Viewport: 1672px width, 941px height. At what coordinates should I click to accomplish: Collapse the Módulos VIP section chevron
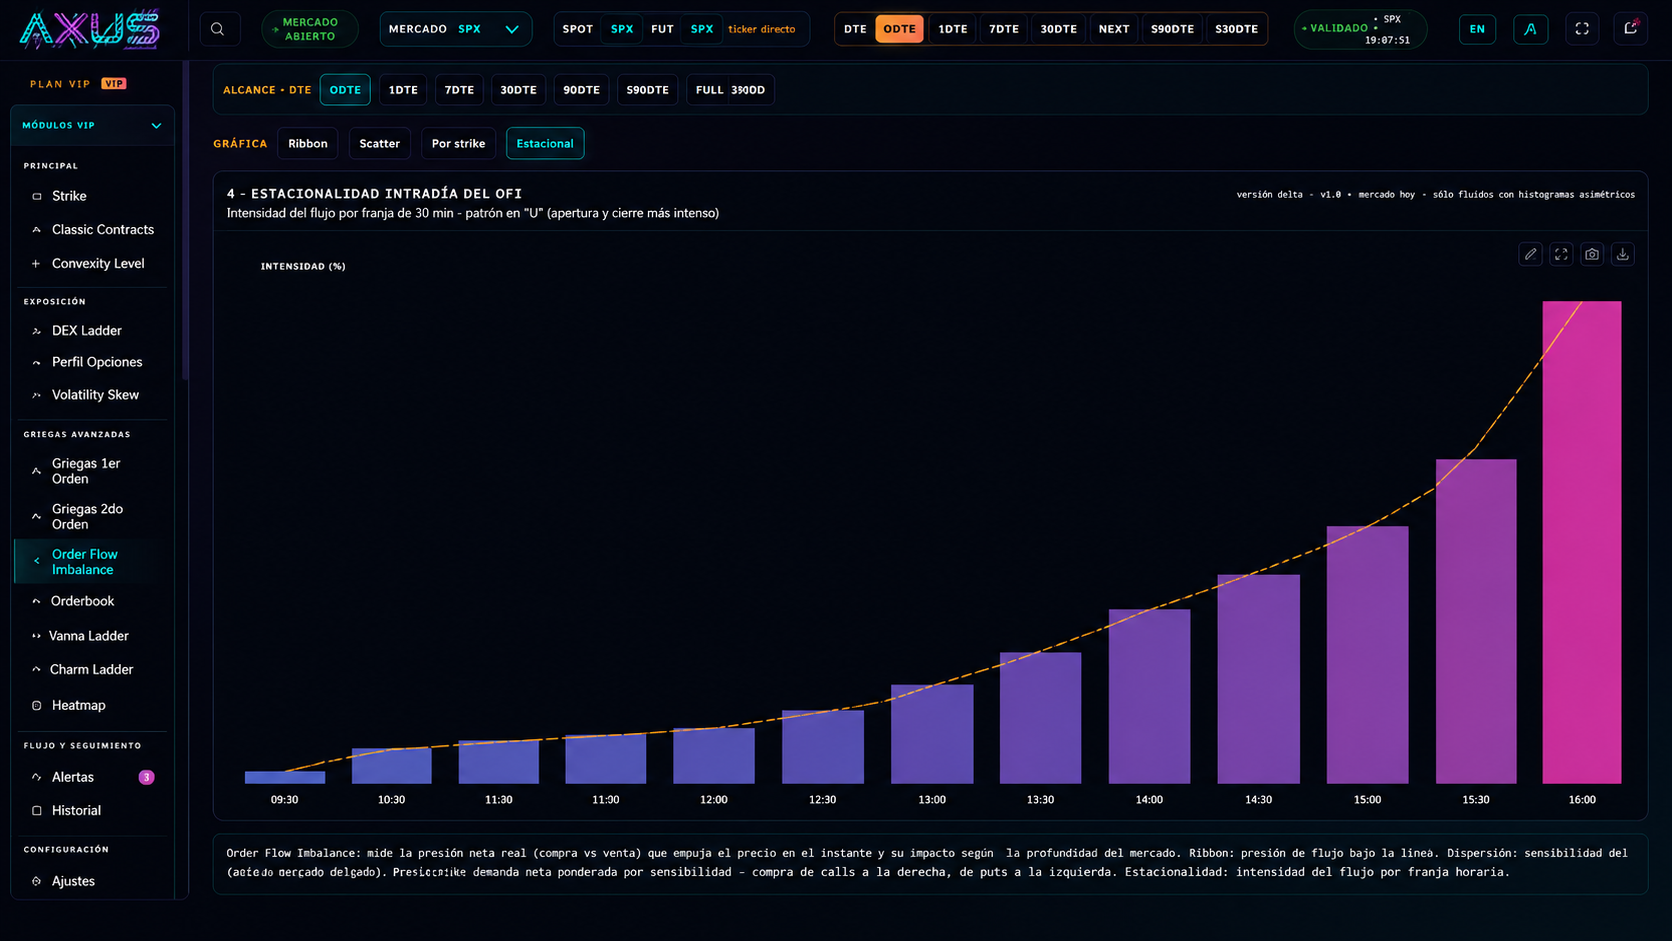point(156,126)
